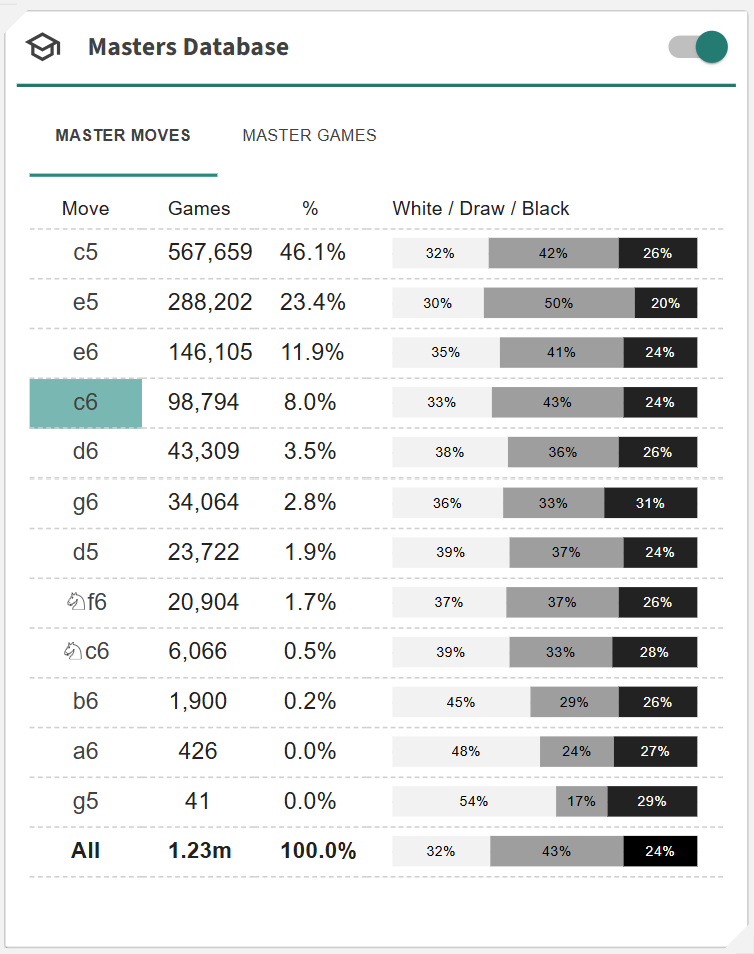Switch to the Master Games tab
Screen dimensions: 754x954
[x=309, y=135]
